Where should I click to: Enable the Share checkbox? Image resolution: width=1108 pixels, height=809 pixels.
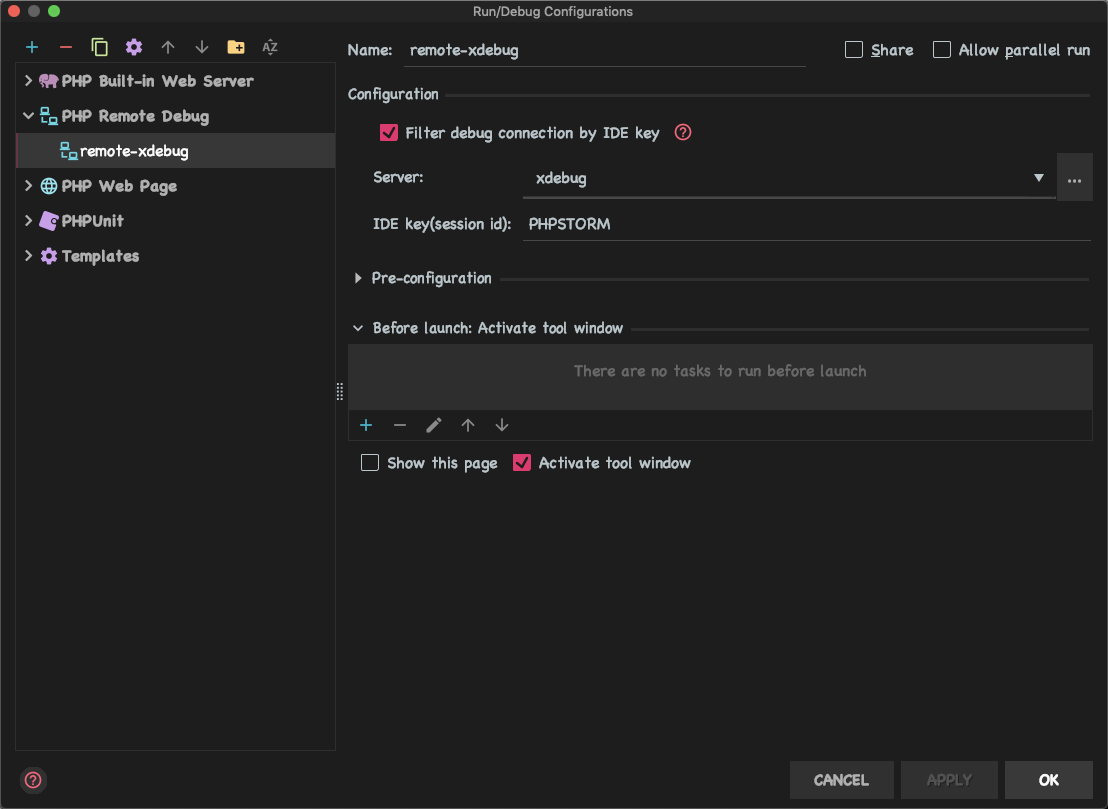(x=854, y=50)
